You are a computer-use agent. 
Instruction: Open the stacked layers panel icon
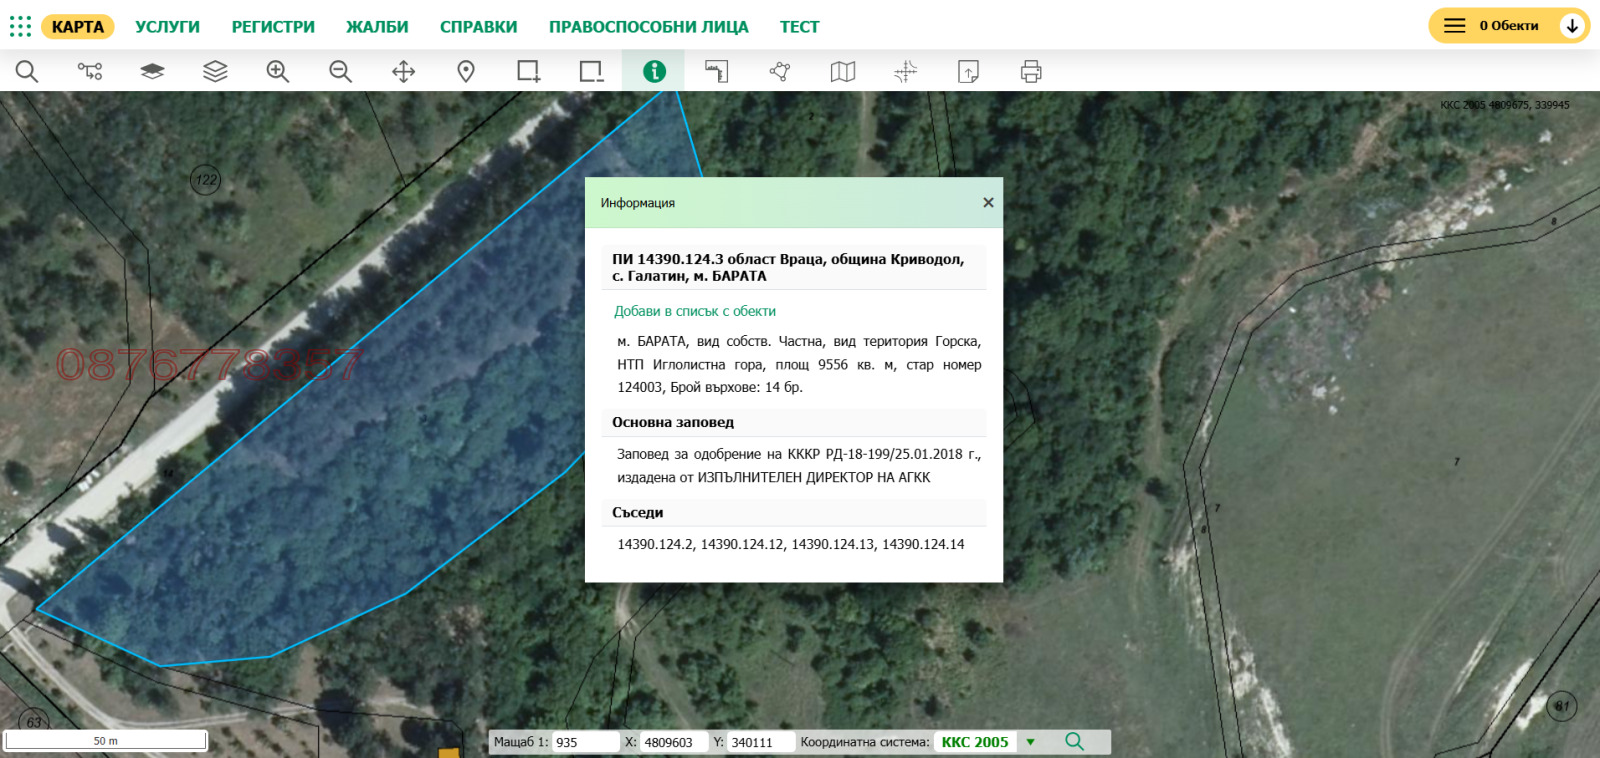[x=215, y=71]
